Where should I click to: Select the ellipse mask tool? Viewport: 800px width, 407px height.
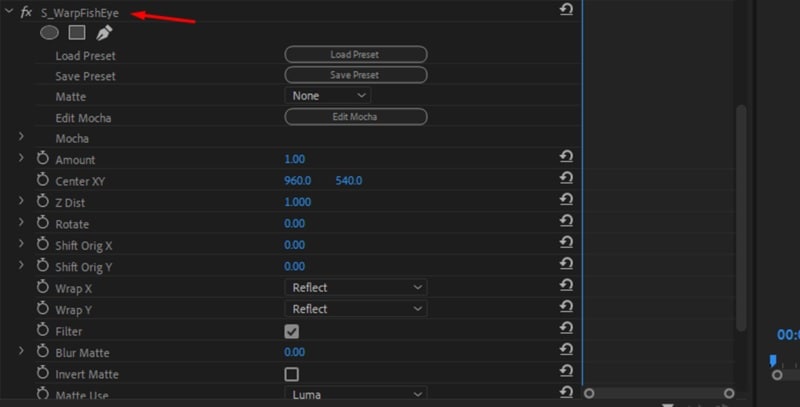[49, 33]
